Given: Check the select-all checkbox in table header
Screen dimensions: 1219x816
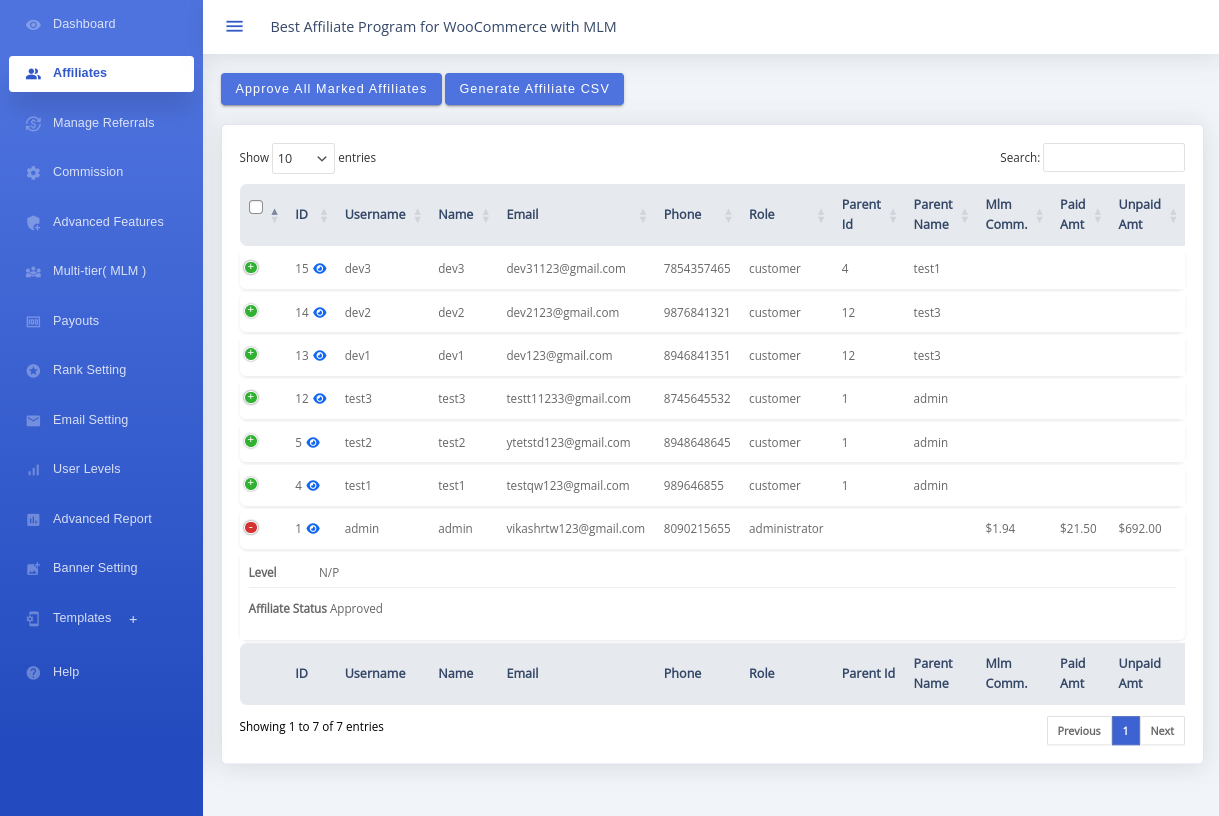Looking at the screenshot, I should click(256, 207).
